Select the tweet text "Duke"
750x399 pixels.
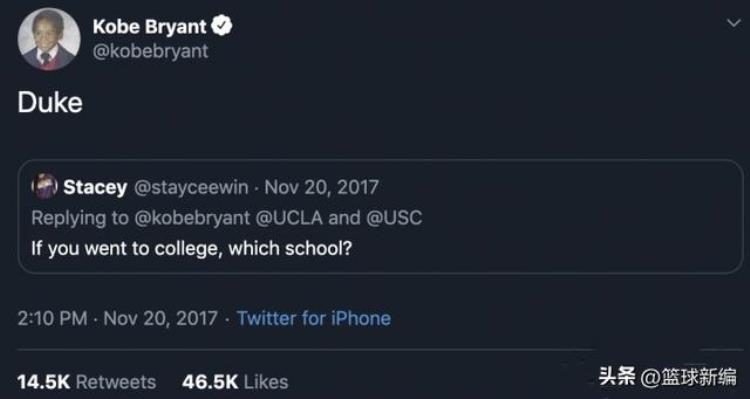click(50, 102)
